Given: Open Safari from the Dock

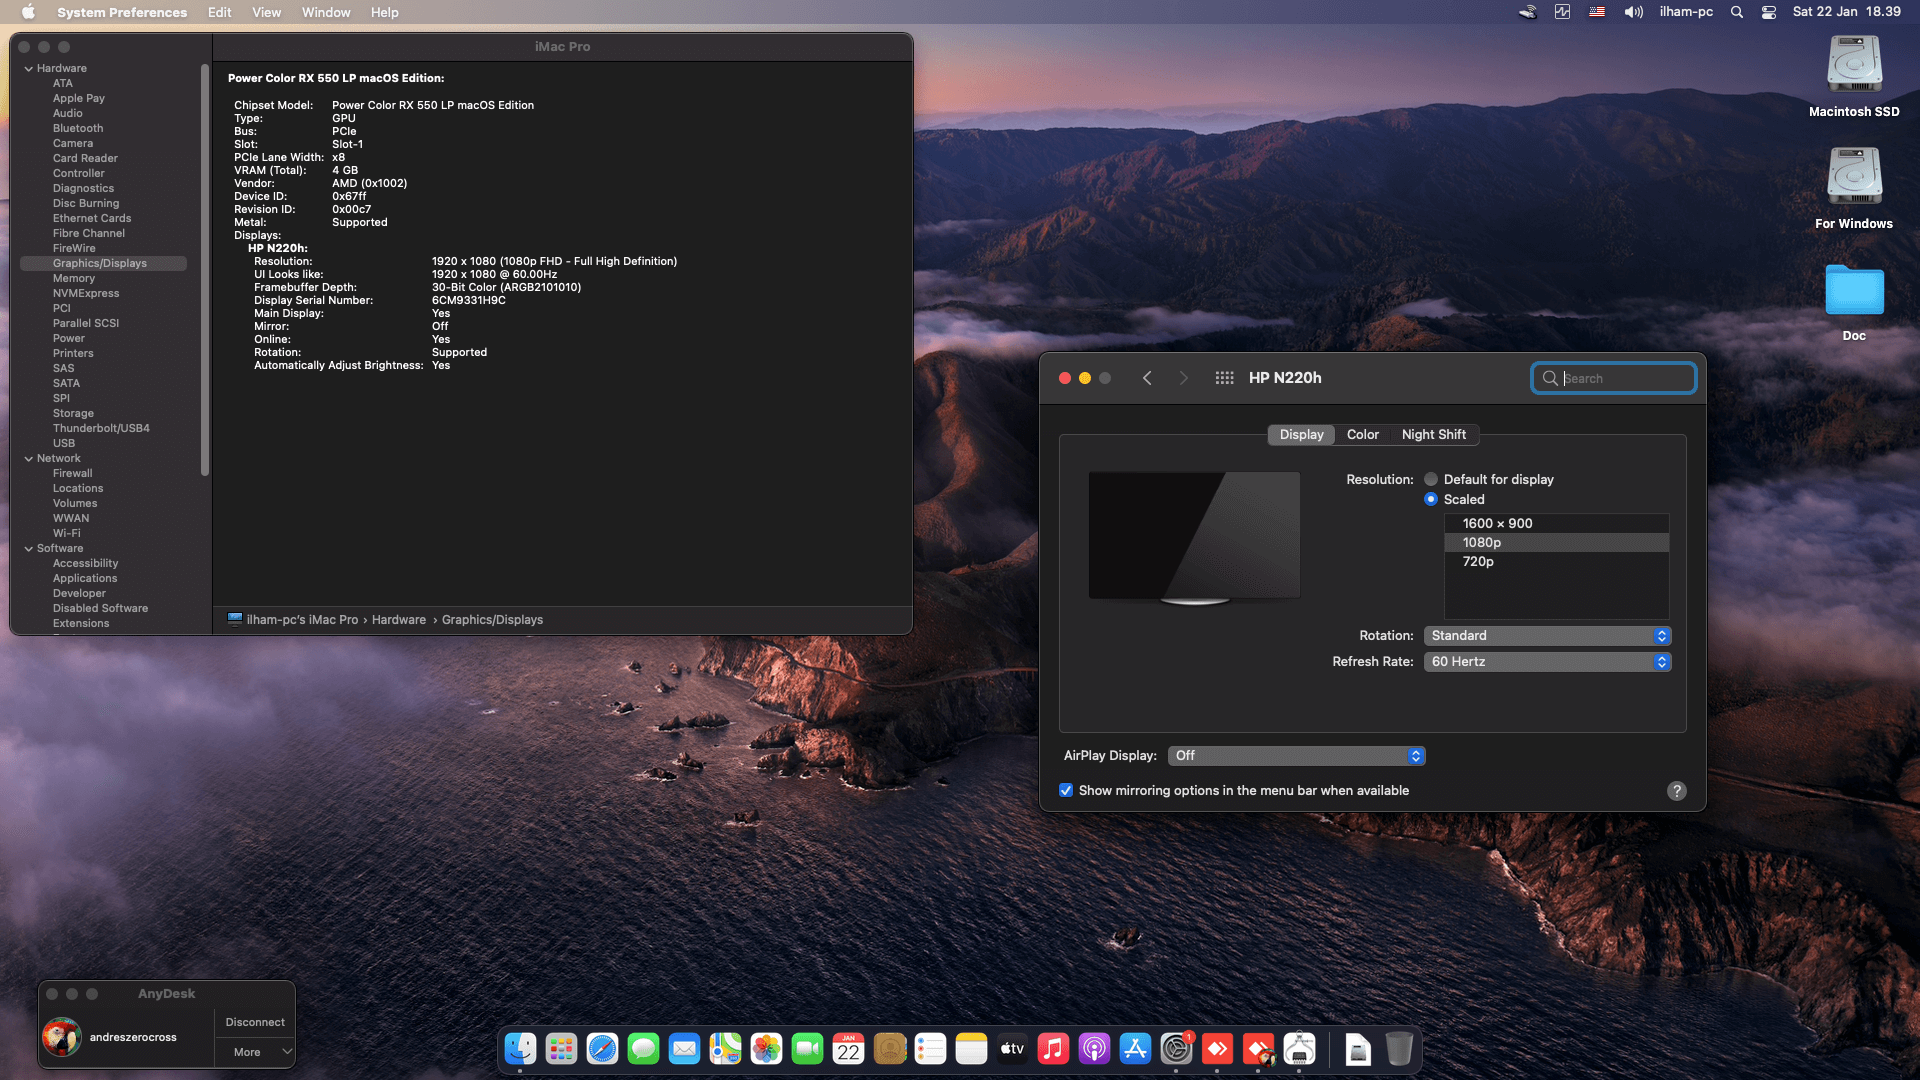Looking at the screenshot, I should (x=602, y=1049).
